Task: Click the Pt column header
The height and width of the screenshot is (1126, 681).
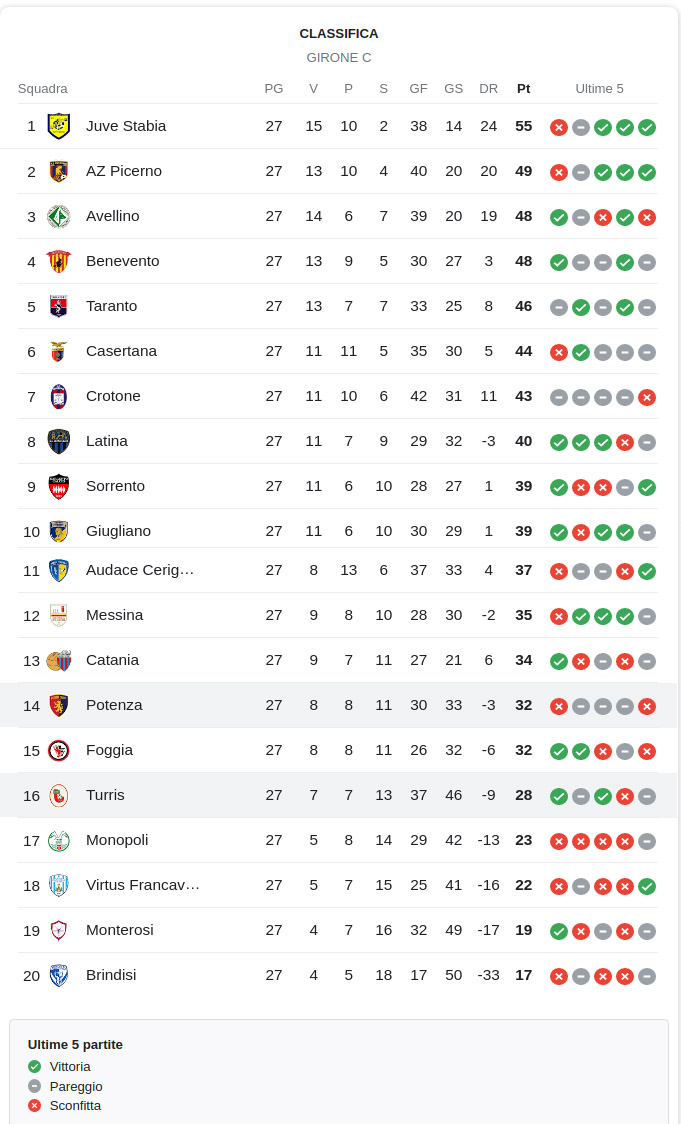Action: (523, 88)
